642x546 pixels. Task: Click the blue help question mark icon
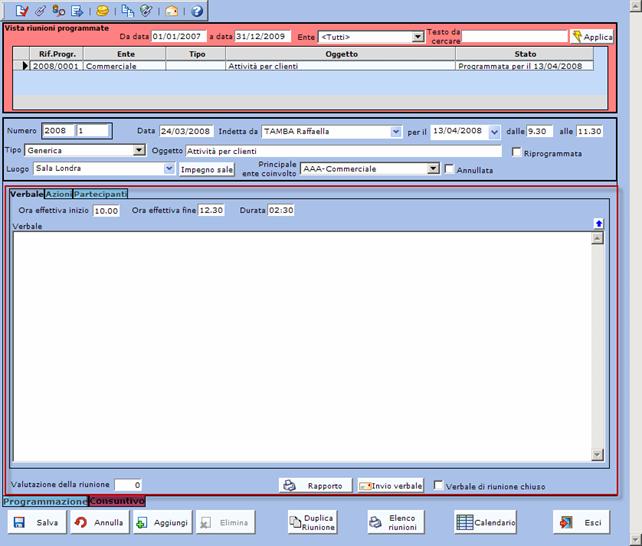click(197, 11)
